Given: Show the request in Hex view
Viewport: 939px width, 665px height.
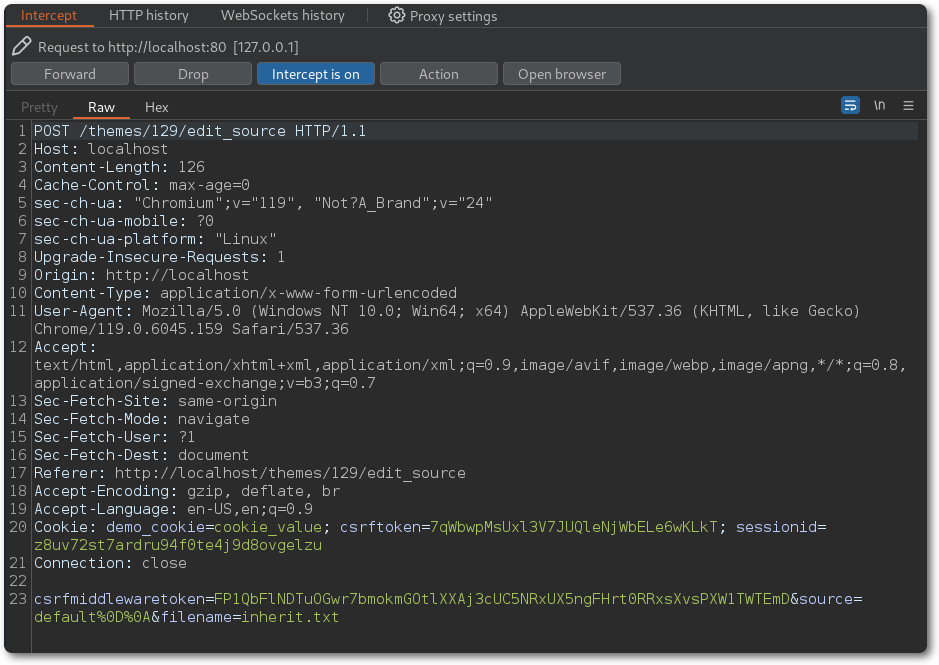Looking at the screenshot, I should pyautogui.click(x=157, y=107).
